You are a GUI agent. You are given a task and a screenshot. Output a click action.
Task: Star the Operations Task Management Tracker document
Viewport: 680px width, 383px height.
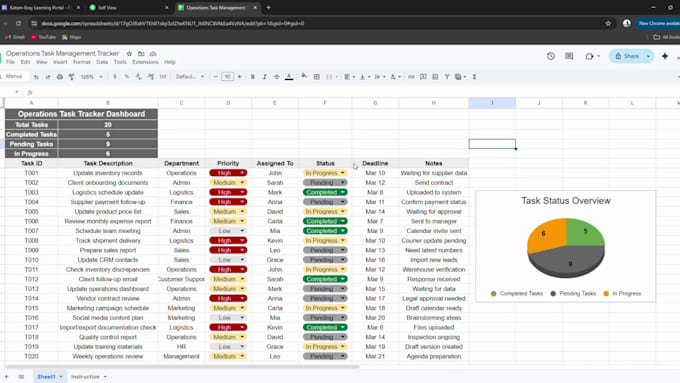tap(129, 54)
